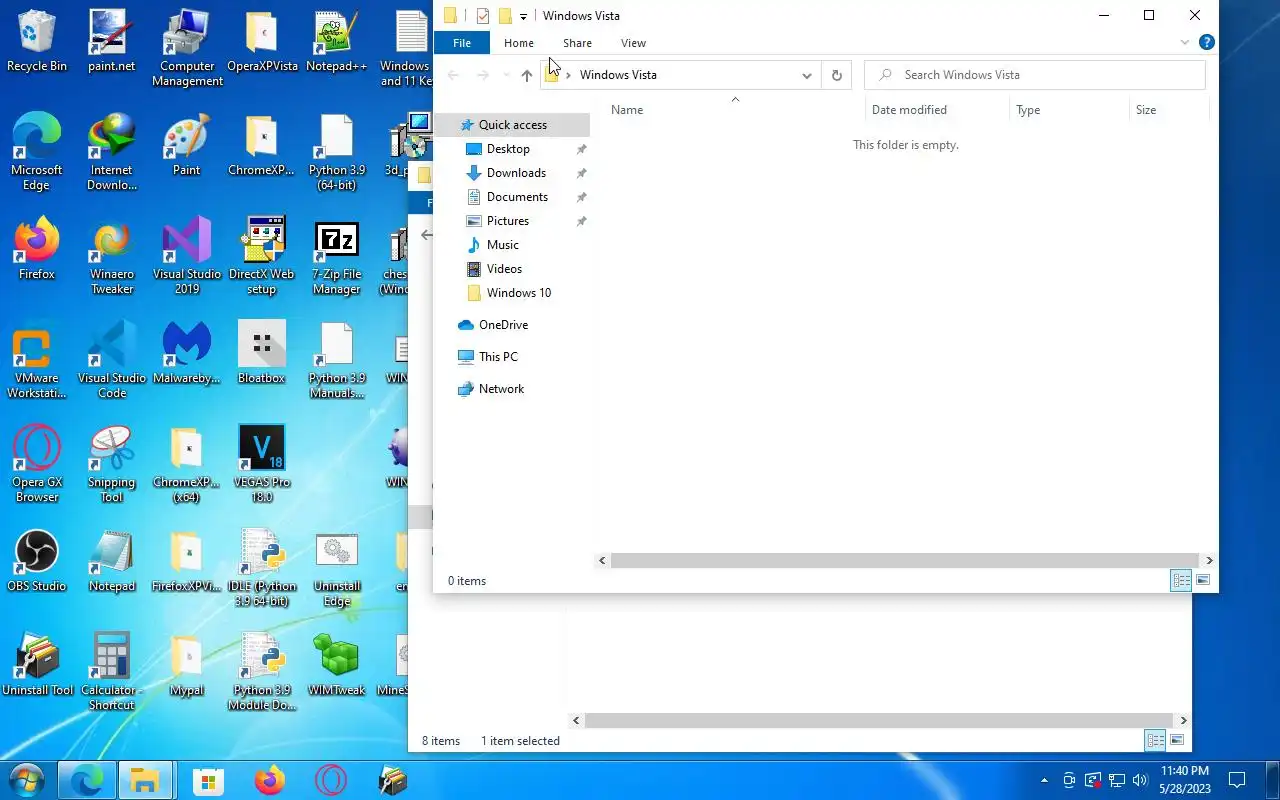The height and width of the screenshot is (800, 1280).
Task: Open the recent locations dropdown arrow
Action: (506, 75)
